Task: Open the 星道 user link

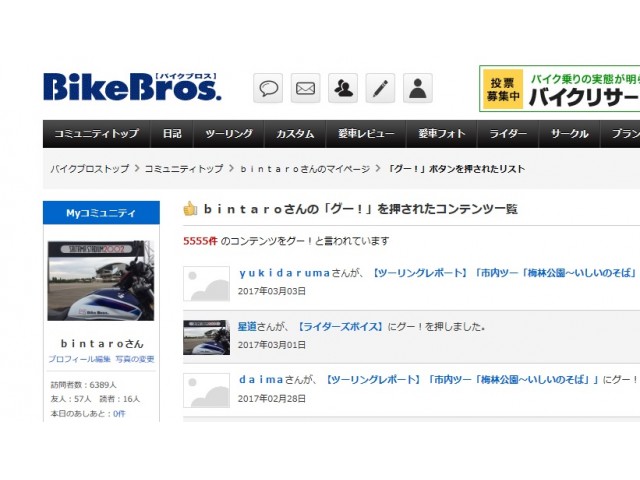Action: pyautogui.click(x=247, y=327)
